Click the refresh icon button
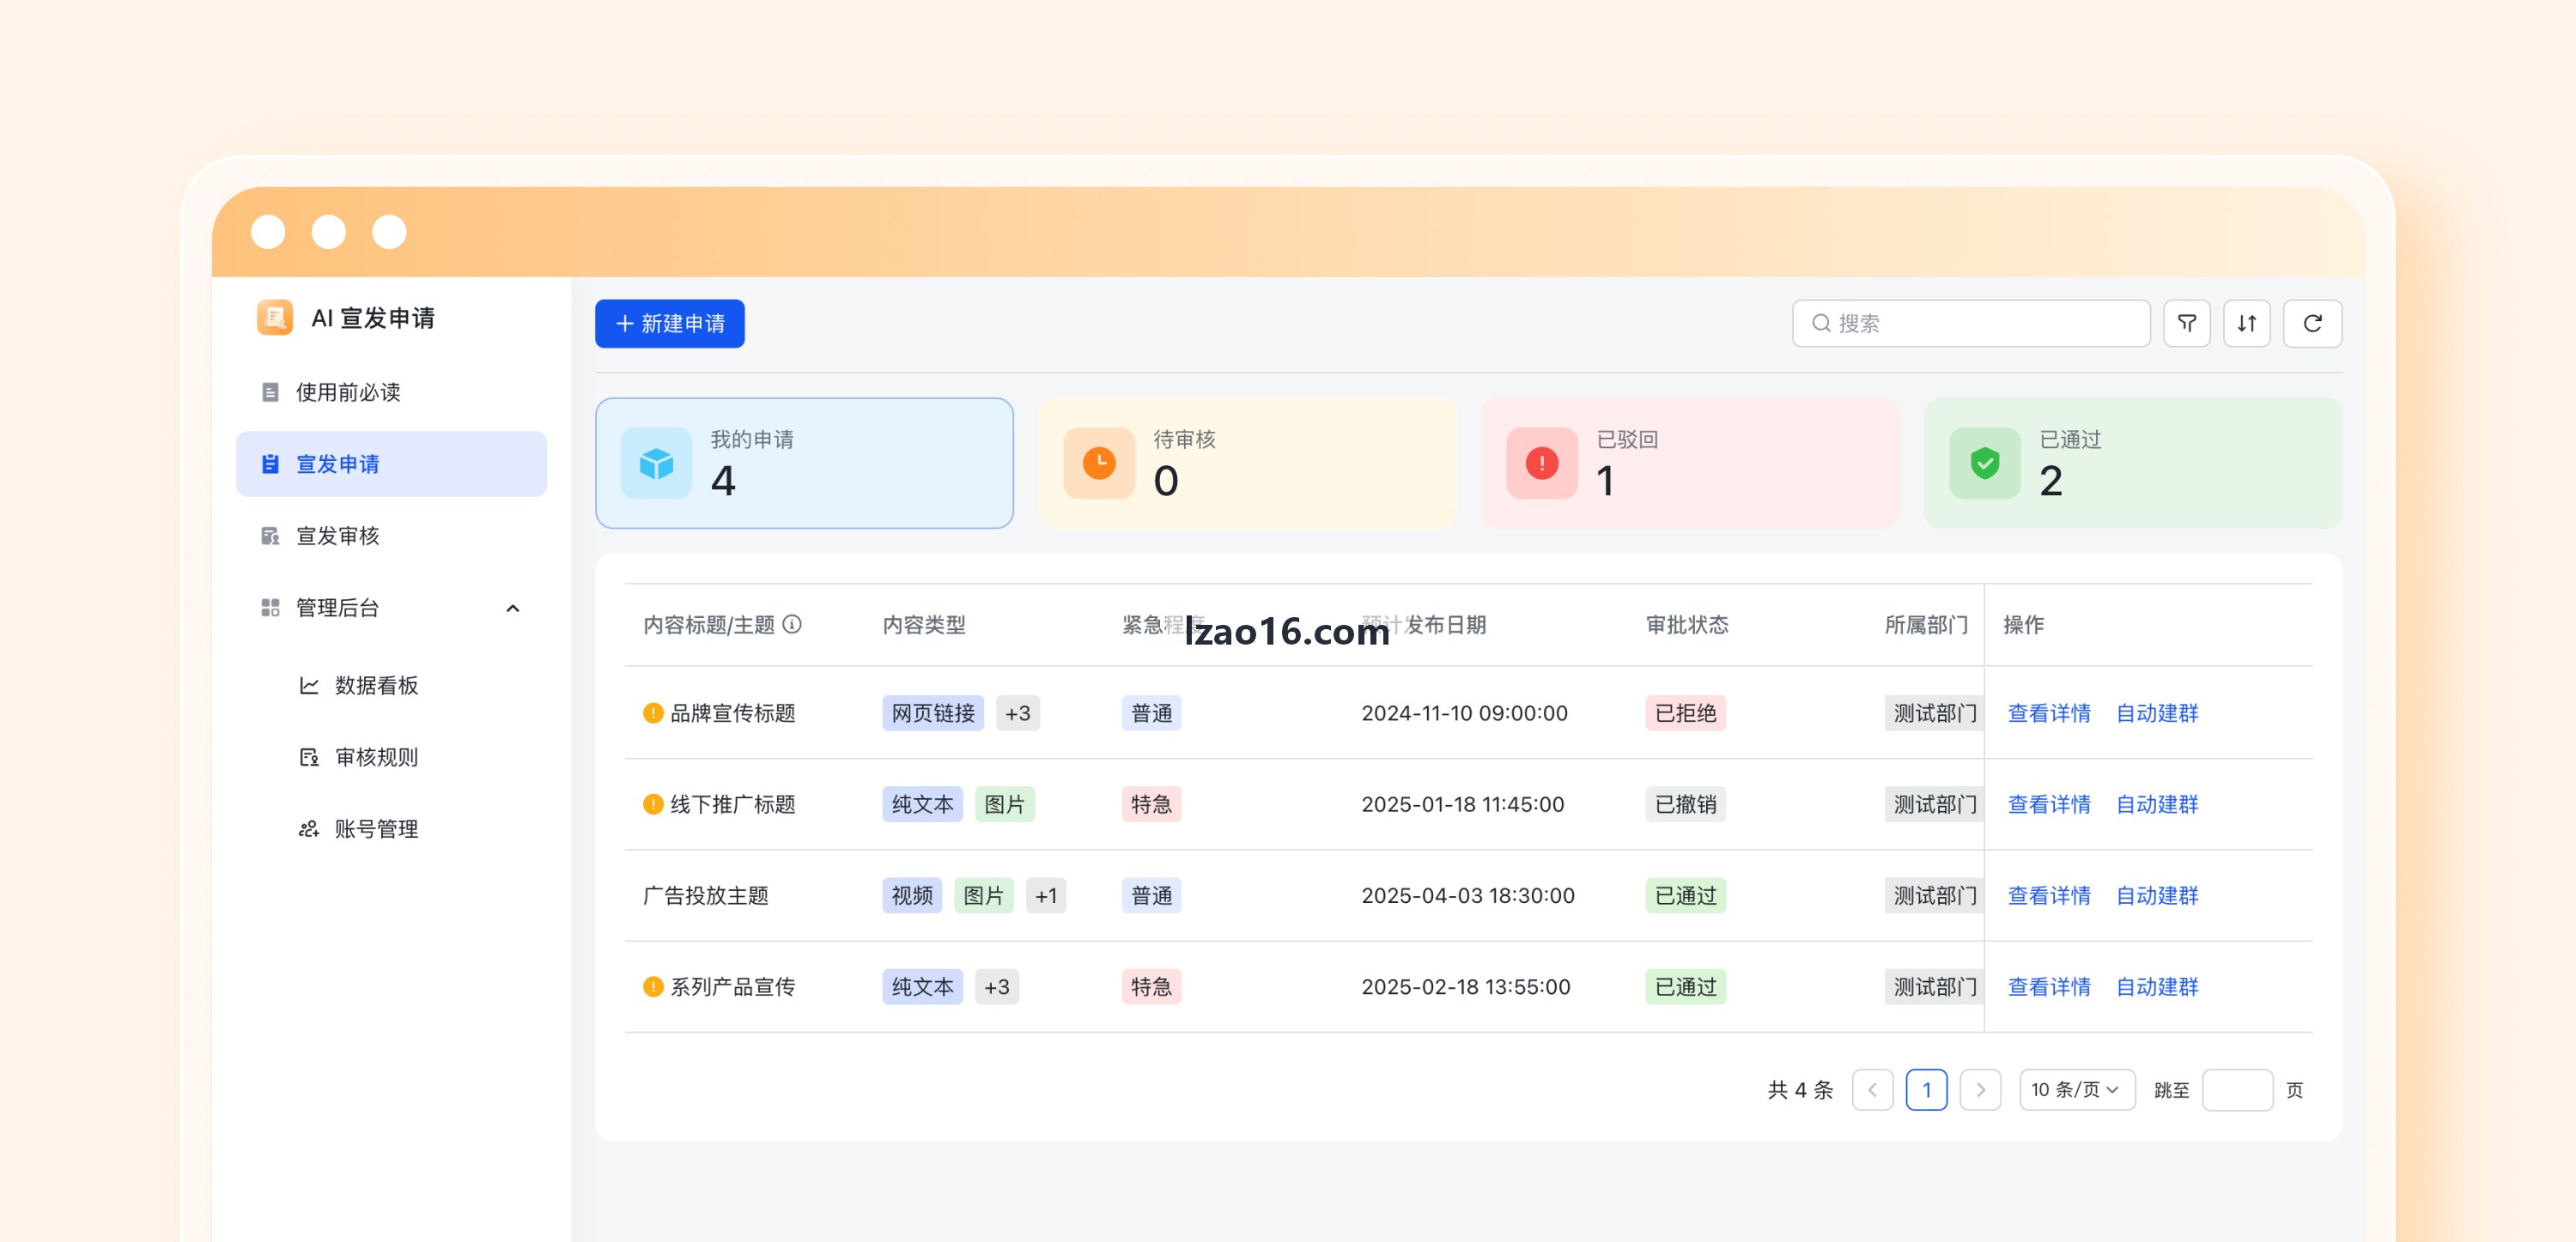 coord(2312,323)
